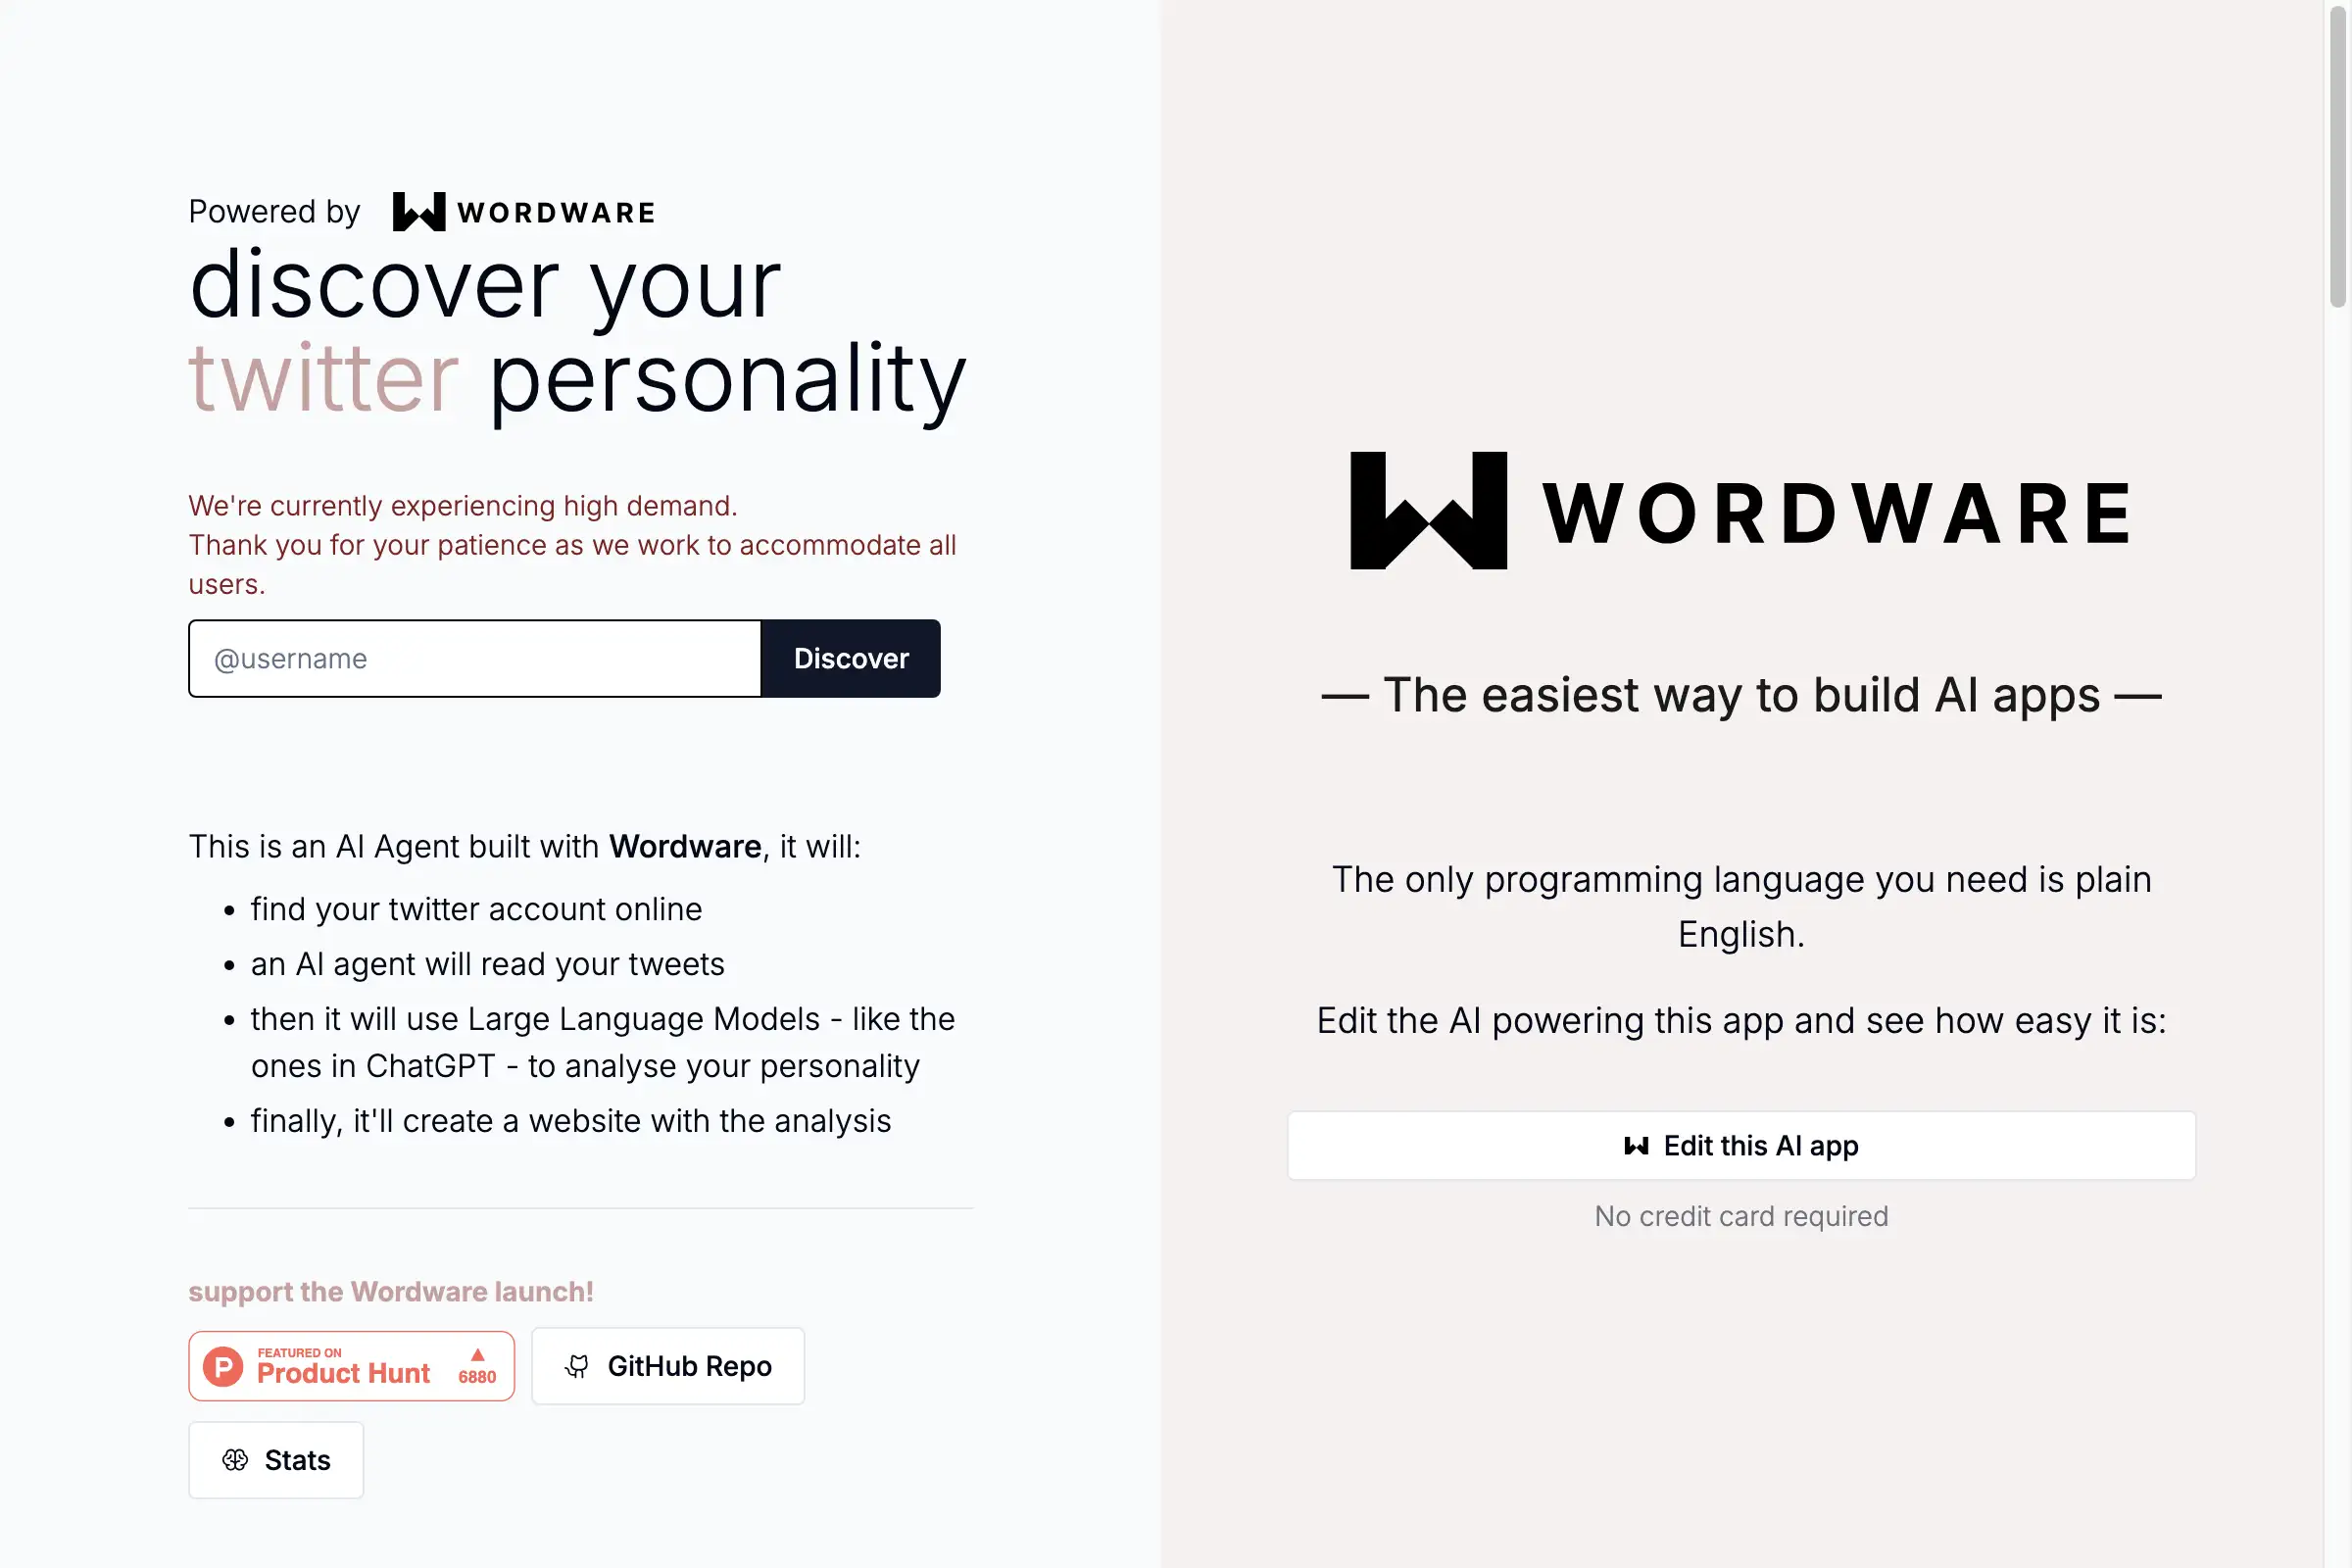
Task: Click the Product Hunt featured badge
Action: 350,1365
